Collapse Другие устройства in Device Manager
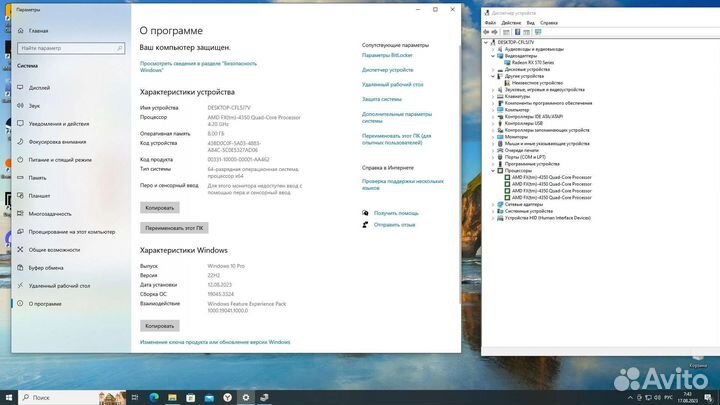Screen dimensions: 720x405 click(493, 76)
